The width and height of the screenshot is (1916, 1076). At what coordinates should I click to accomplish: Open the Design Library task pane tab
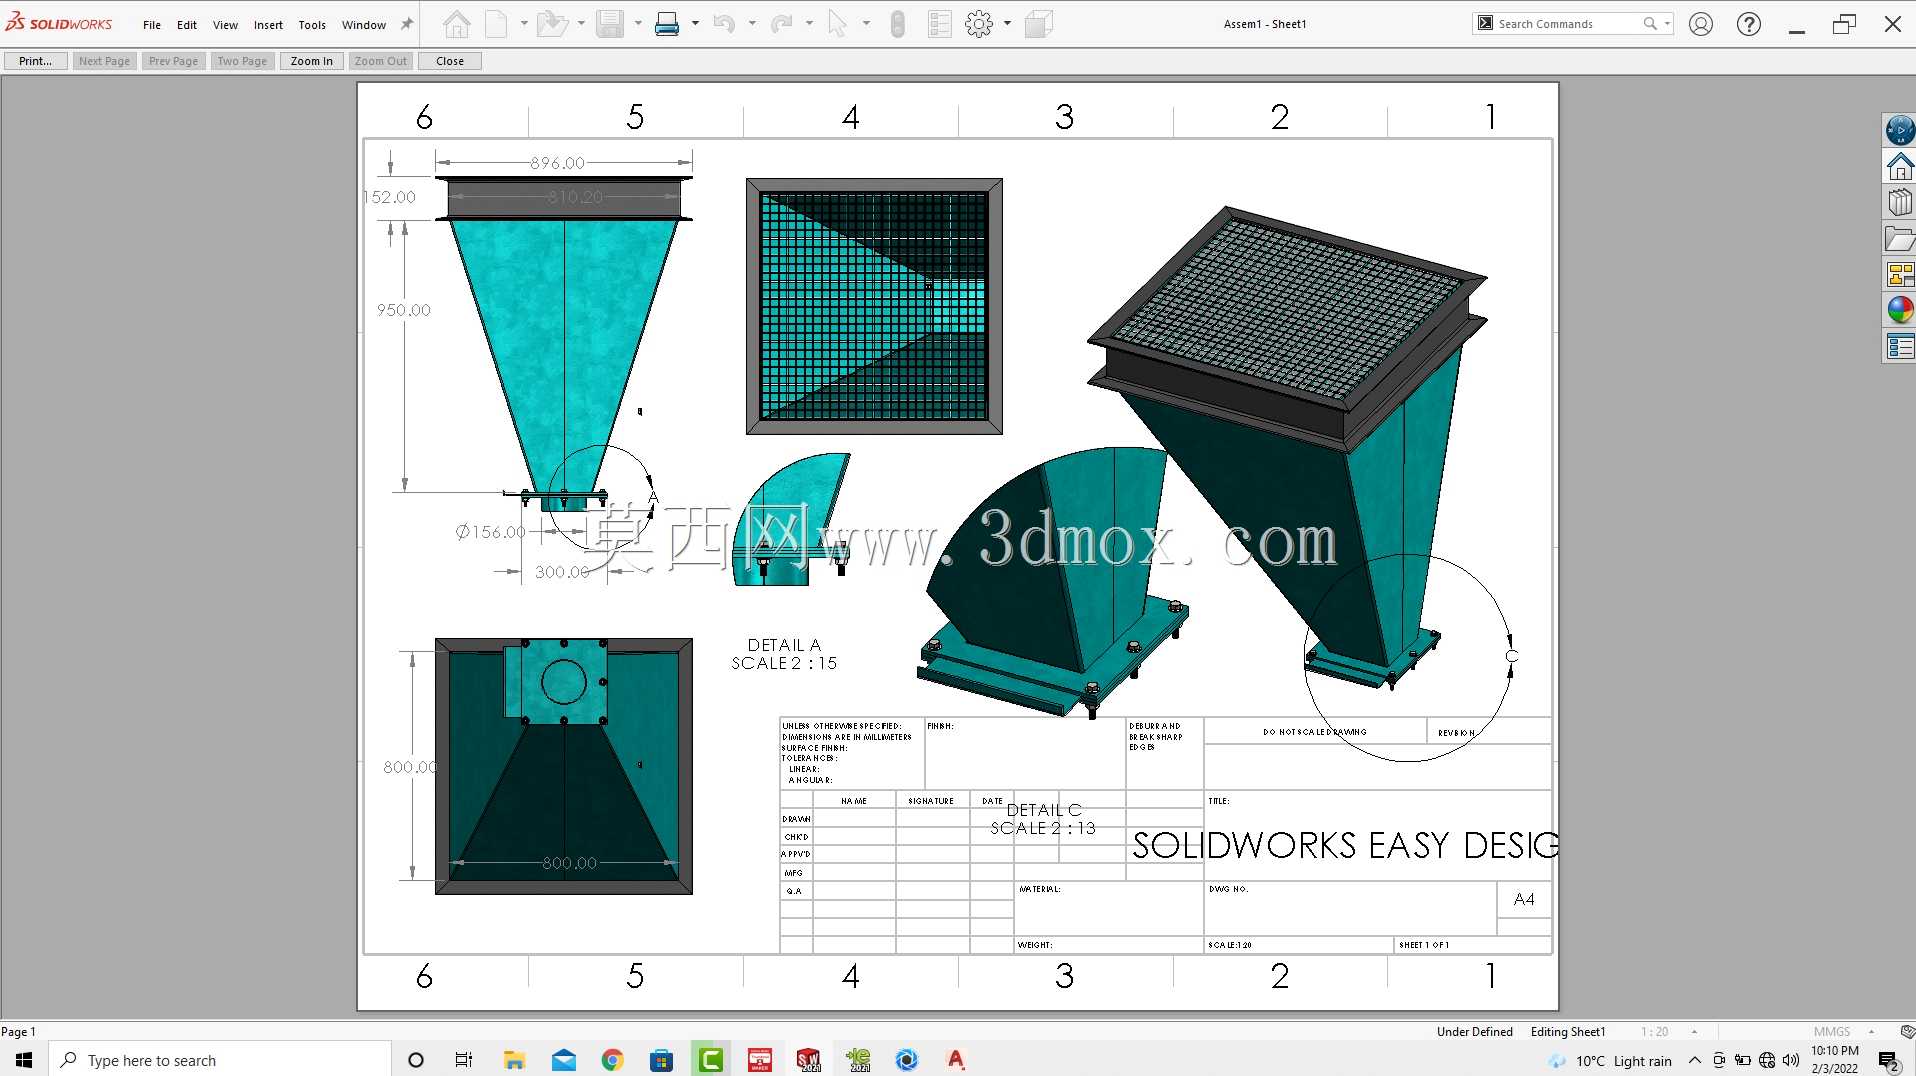coord(1900,202)
